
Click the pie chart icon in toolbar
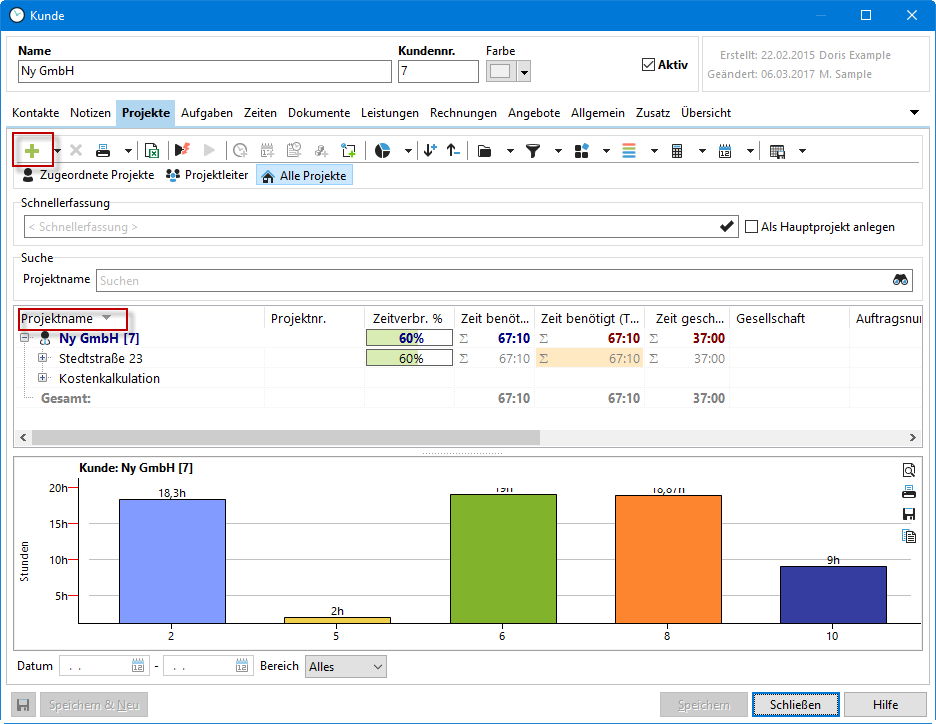click(382, 151)
